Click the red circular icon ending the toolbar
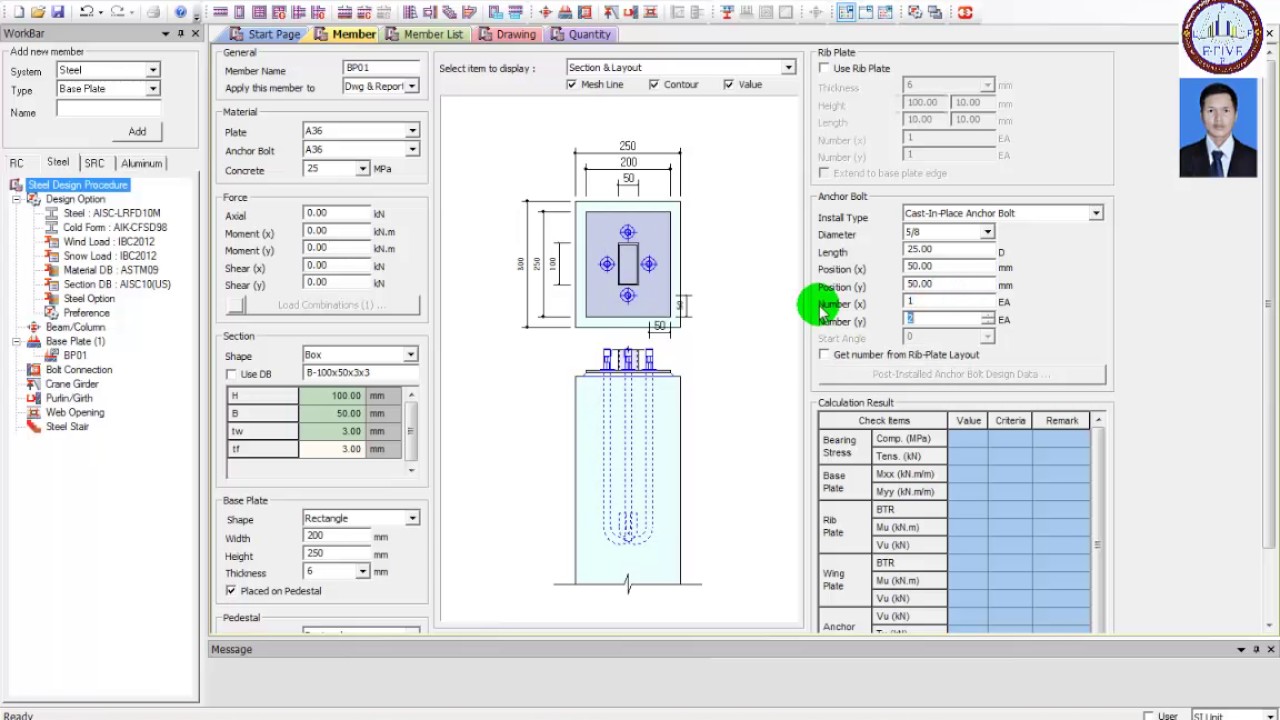This screenshot has height=720, width=1280. [965, 12]
